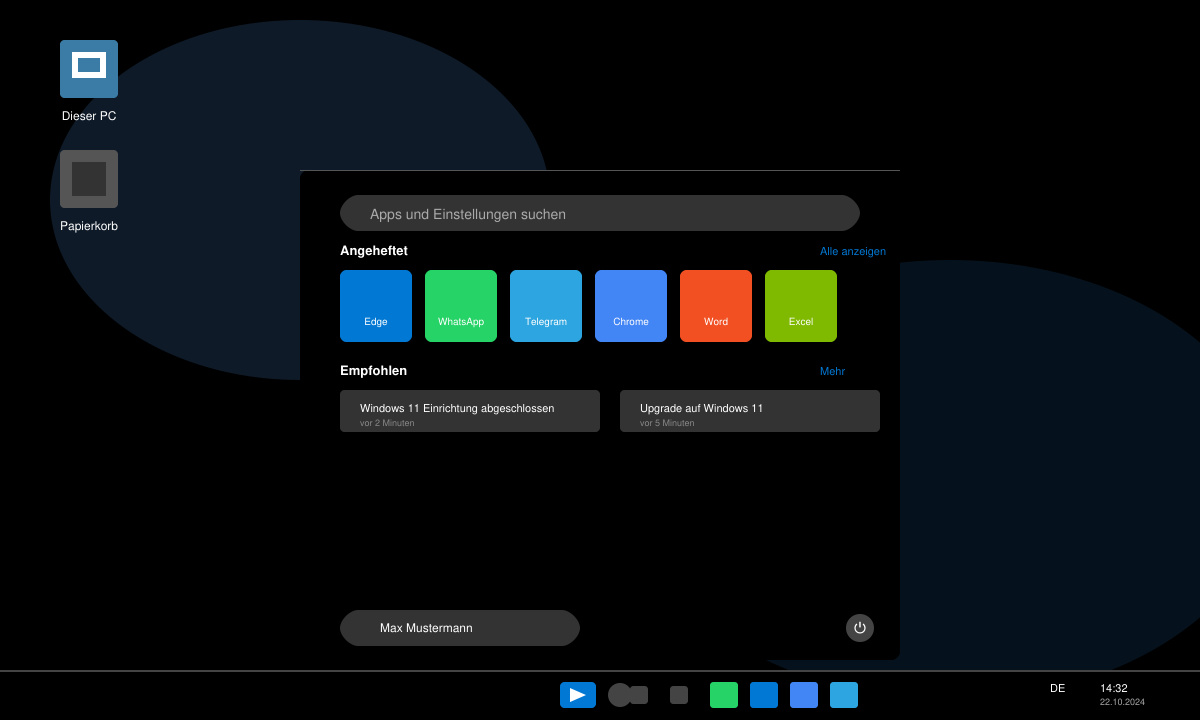The image size is (1200, 720).
Task: Open the Word pinned app
Action: pyautogui.click(x=716, y=306)
